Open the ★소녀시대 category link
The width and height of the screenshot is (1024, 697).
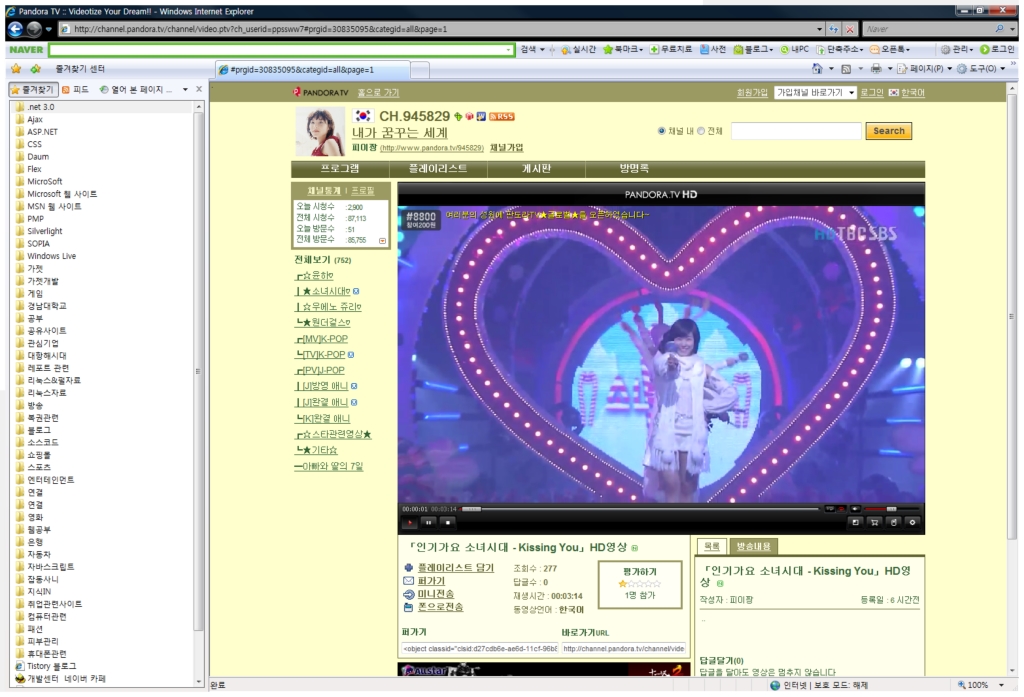tap(323, 291)
